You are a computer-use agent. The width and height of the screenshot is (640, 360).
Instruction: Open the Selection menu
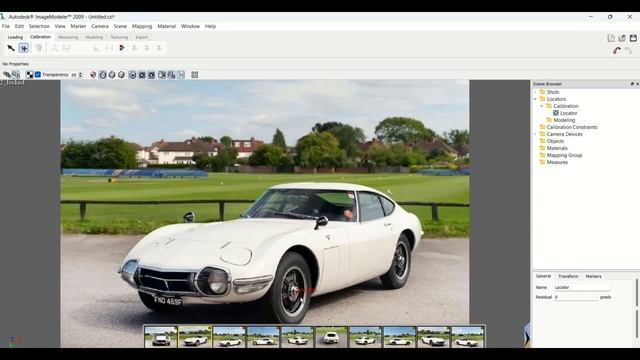(x=39, y=26)
